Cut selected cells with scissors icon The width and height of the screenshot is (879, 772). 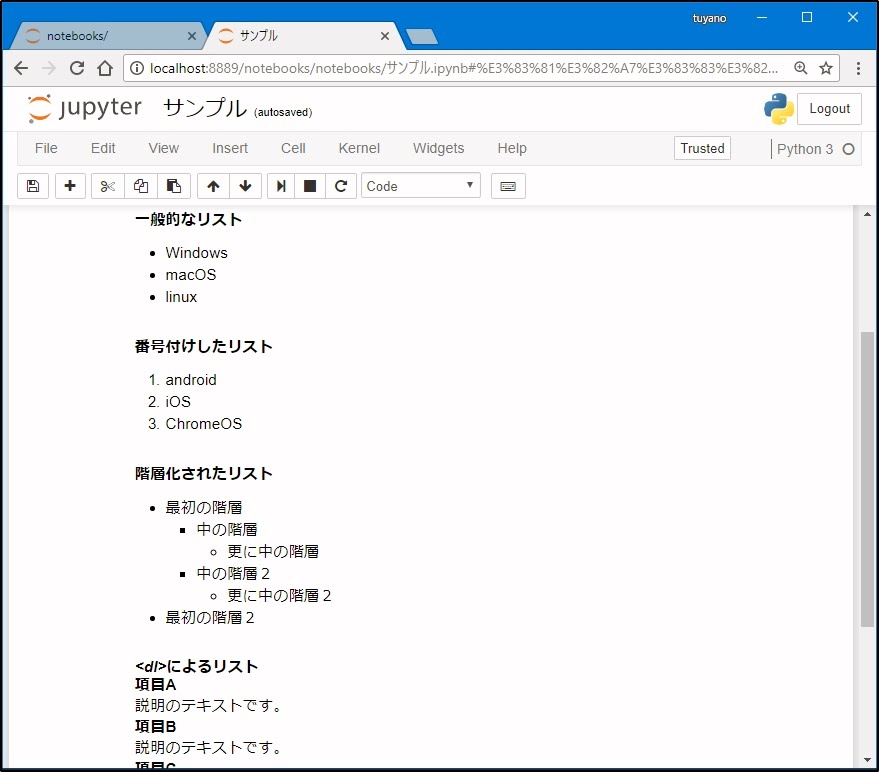(108, 186)
